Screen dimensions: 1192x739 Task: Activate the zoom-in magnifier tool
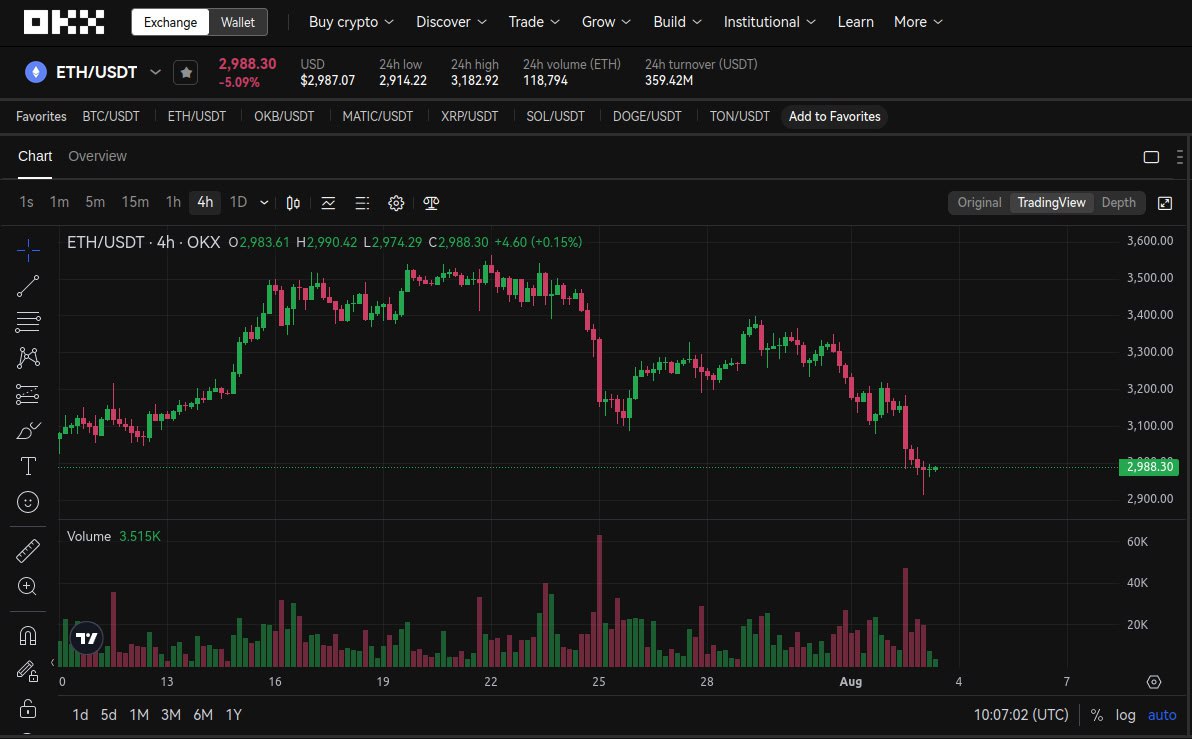click(x=28, y=586)
